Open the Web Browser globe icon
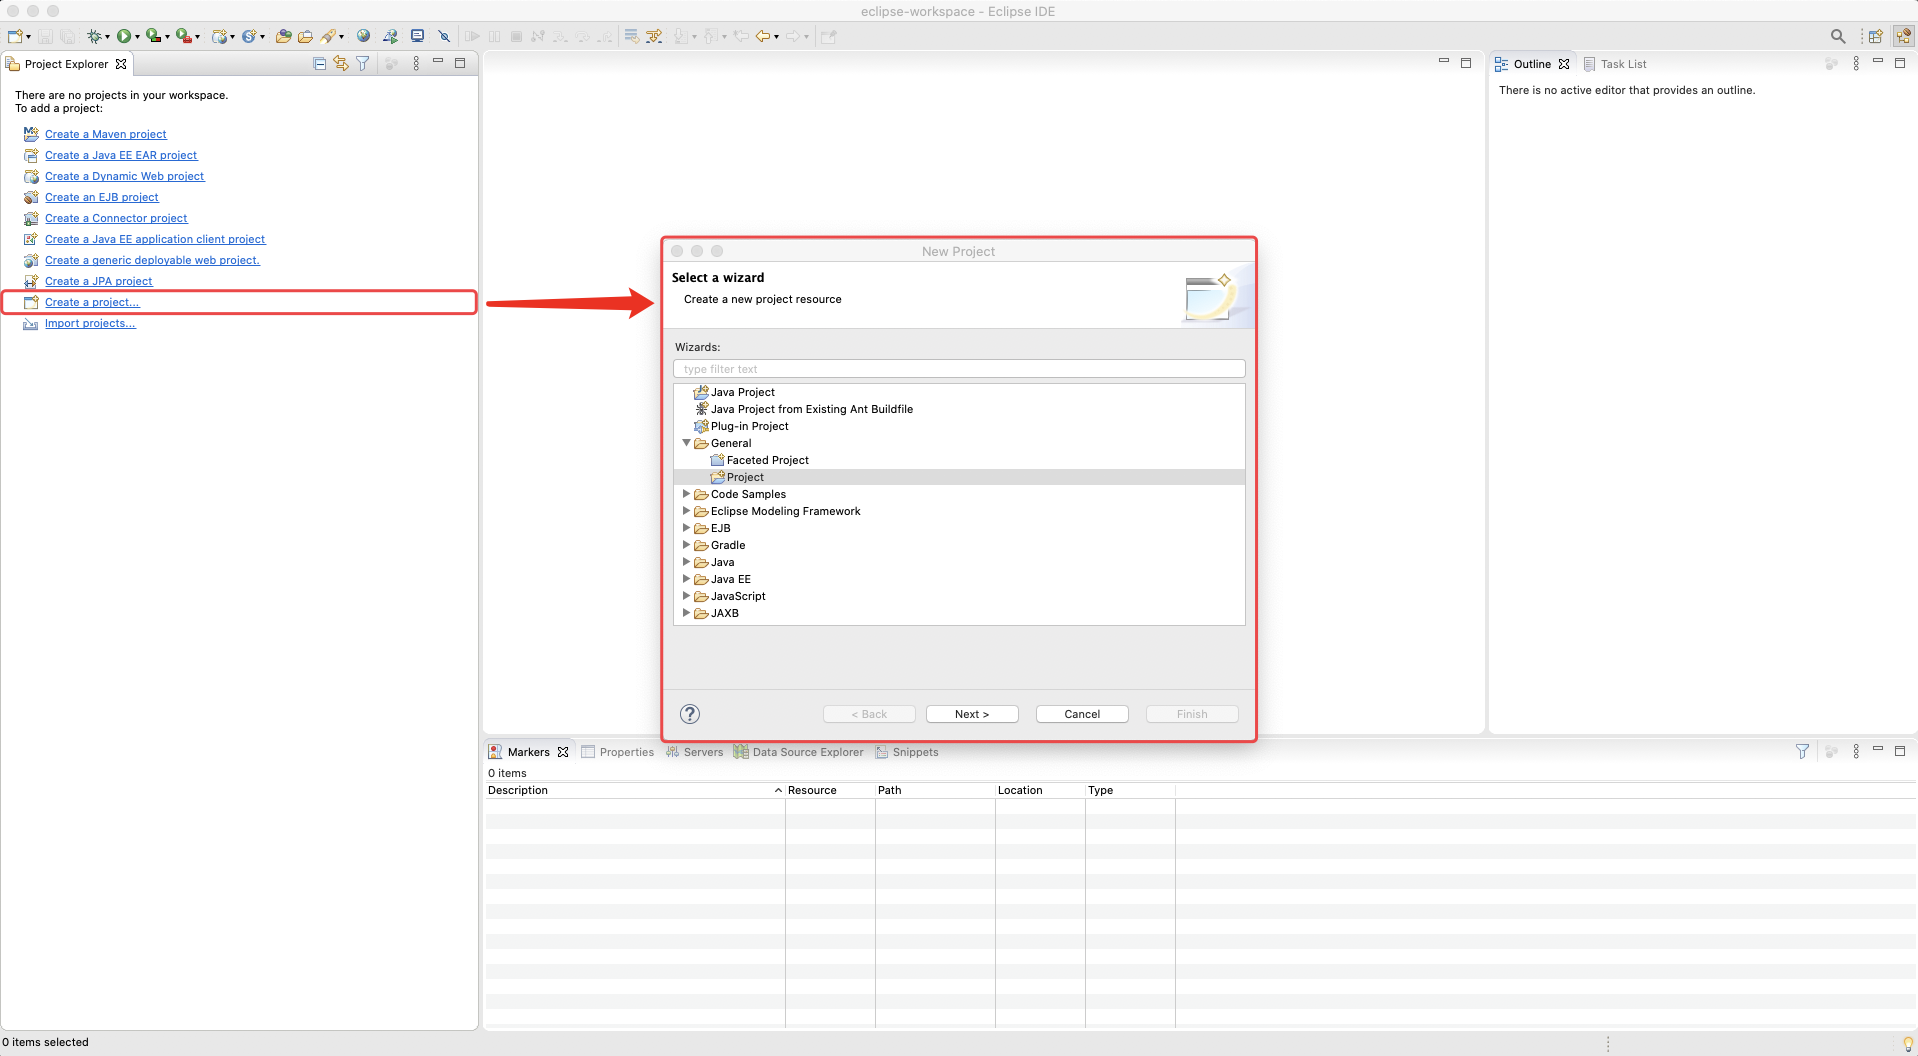The height and width of the screenshot is (1056, 1918). coord(364,36)
